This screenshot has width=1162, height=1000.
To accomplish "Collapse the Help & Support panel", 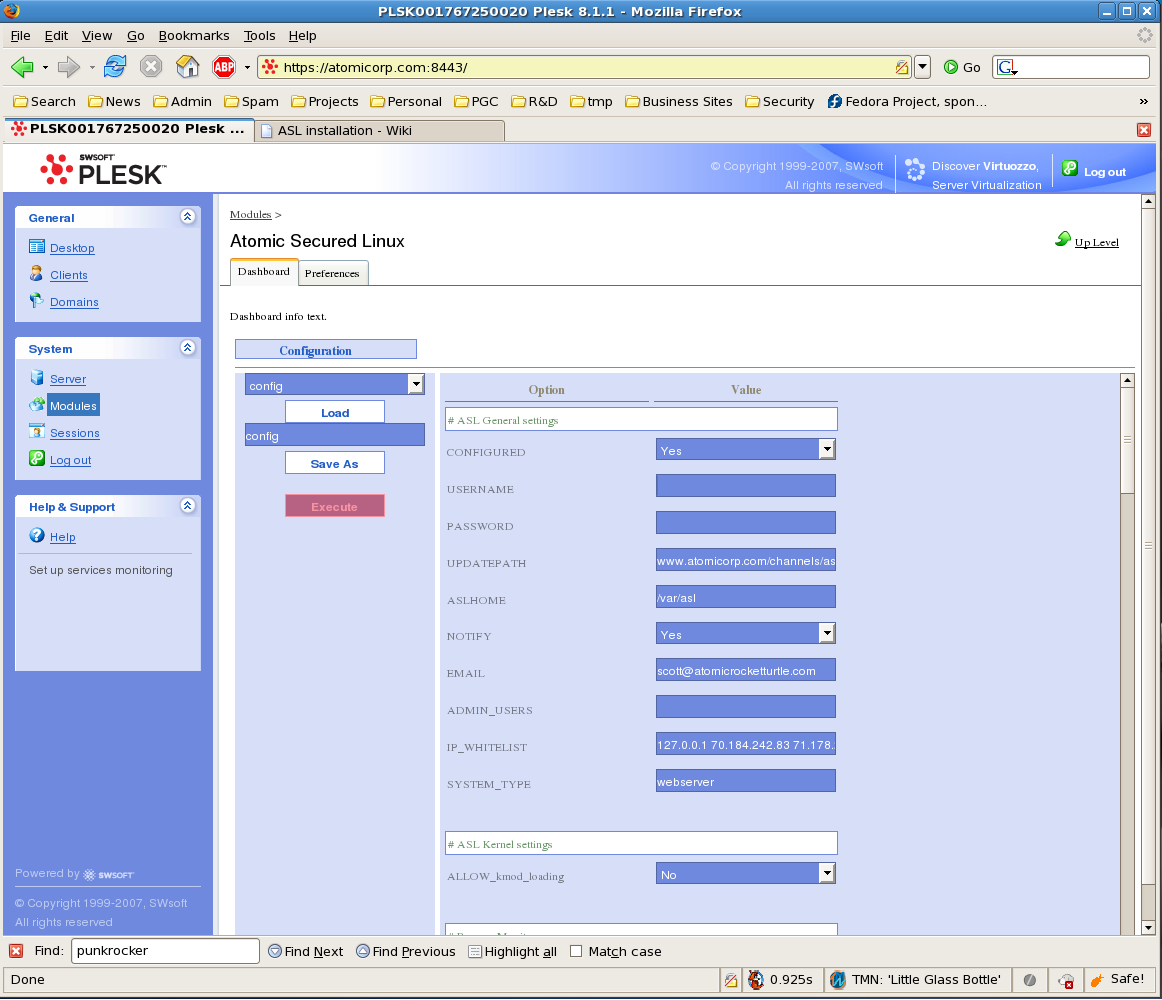I will click(187, 506).
